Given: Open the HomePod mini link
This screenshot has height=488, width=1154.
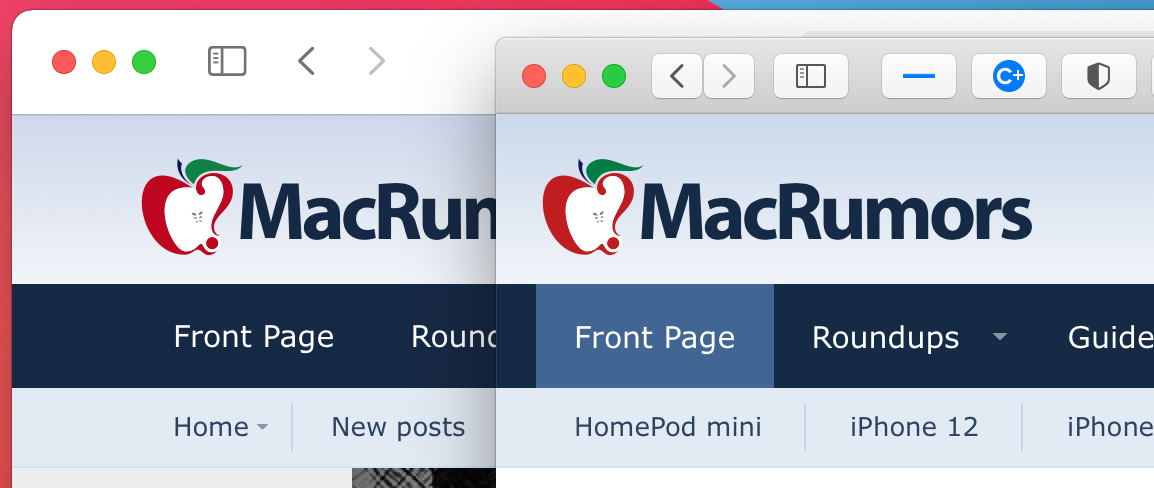Looking at the screenshot, I should point(668,427).
